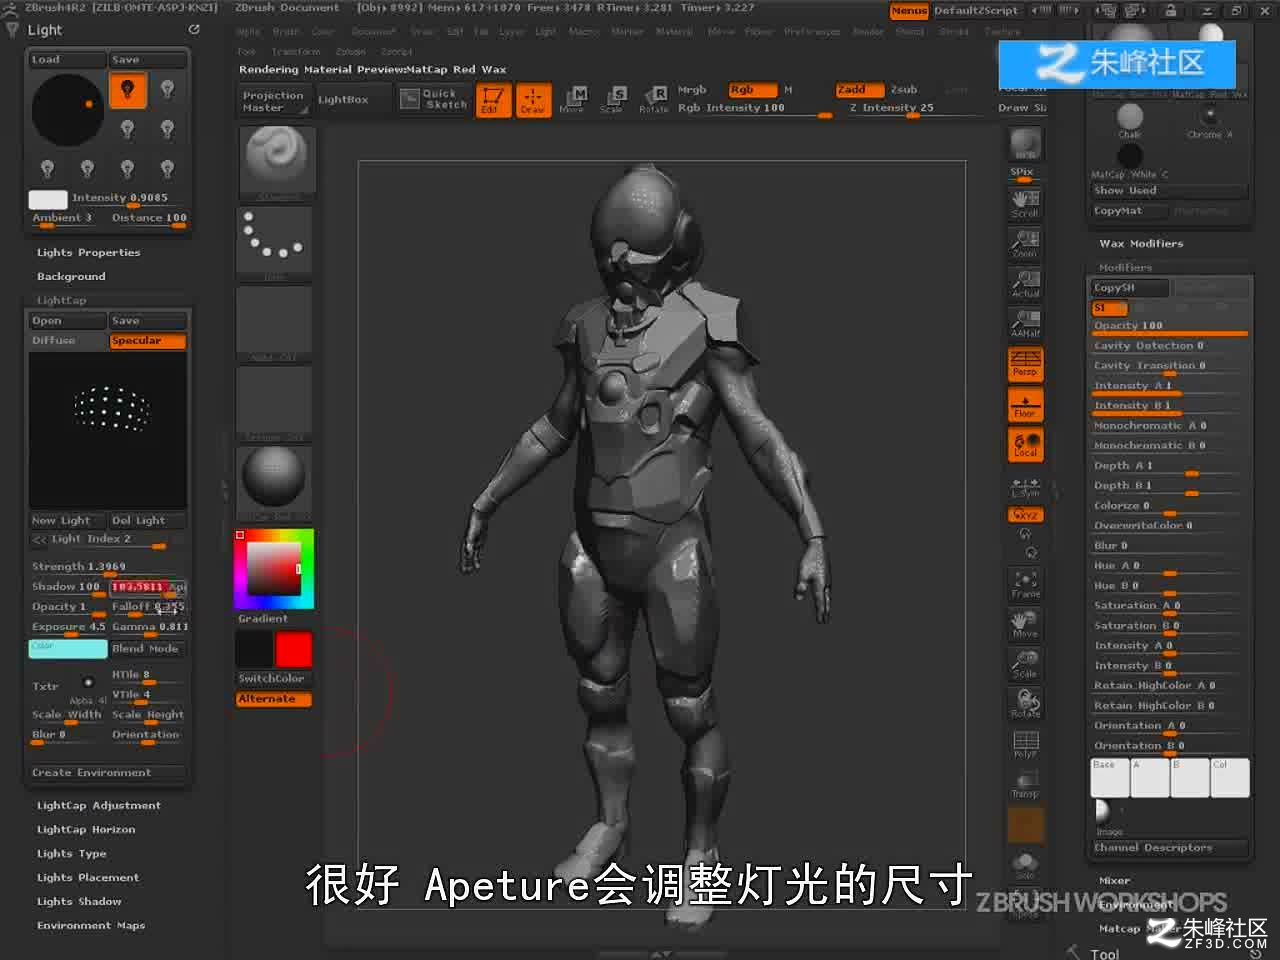
Task: Toggle the orange highlighted light bulb
Action: 127,90
